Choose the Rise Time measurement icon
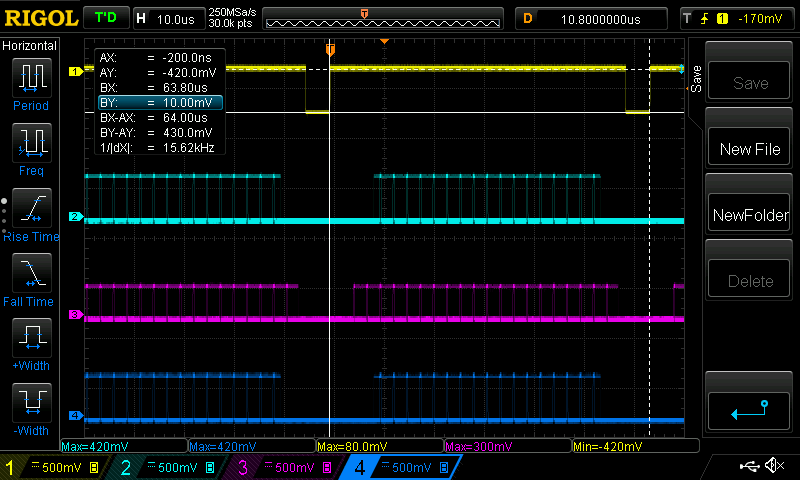This screenshot has height=480, width=800. coord(31,208)
